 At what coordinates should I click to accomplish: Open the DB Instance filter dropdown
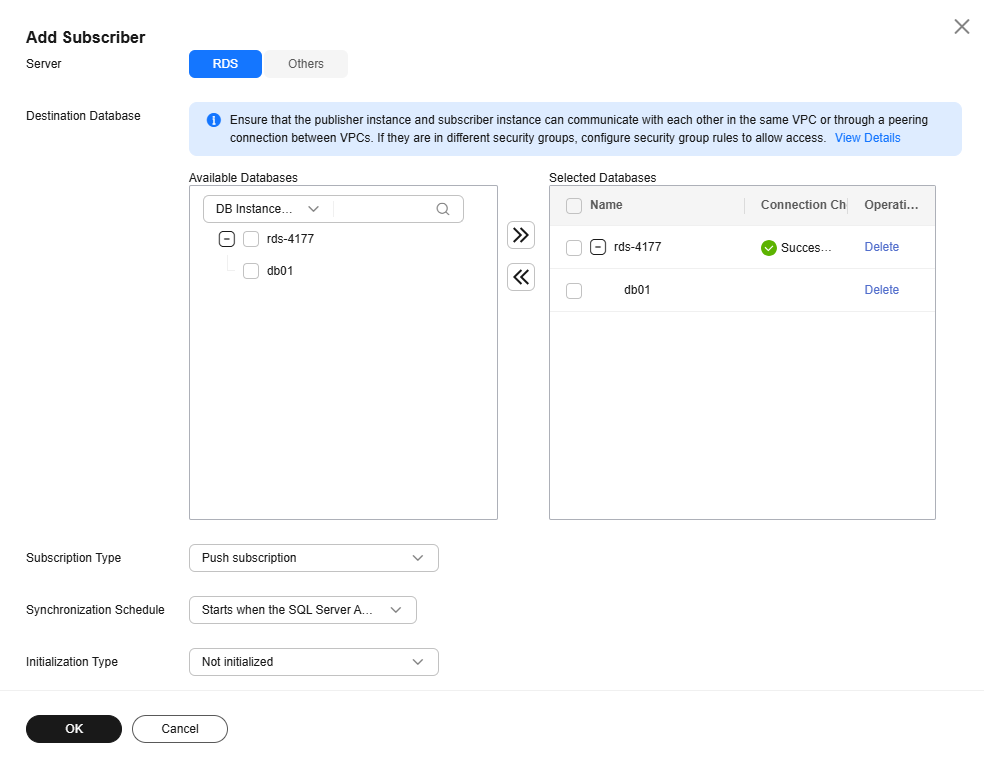268,209
